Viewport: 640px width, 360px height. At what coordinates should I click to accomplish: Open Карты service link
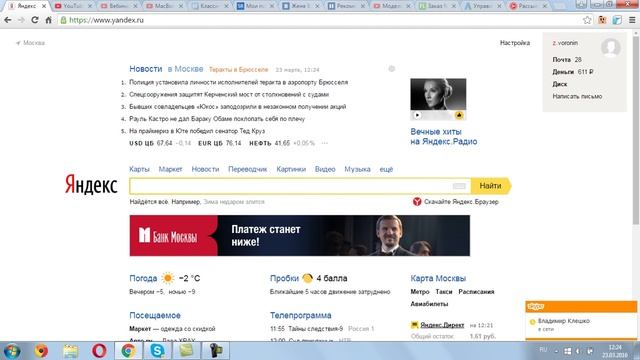(139, 169)
